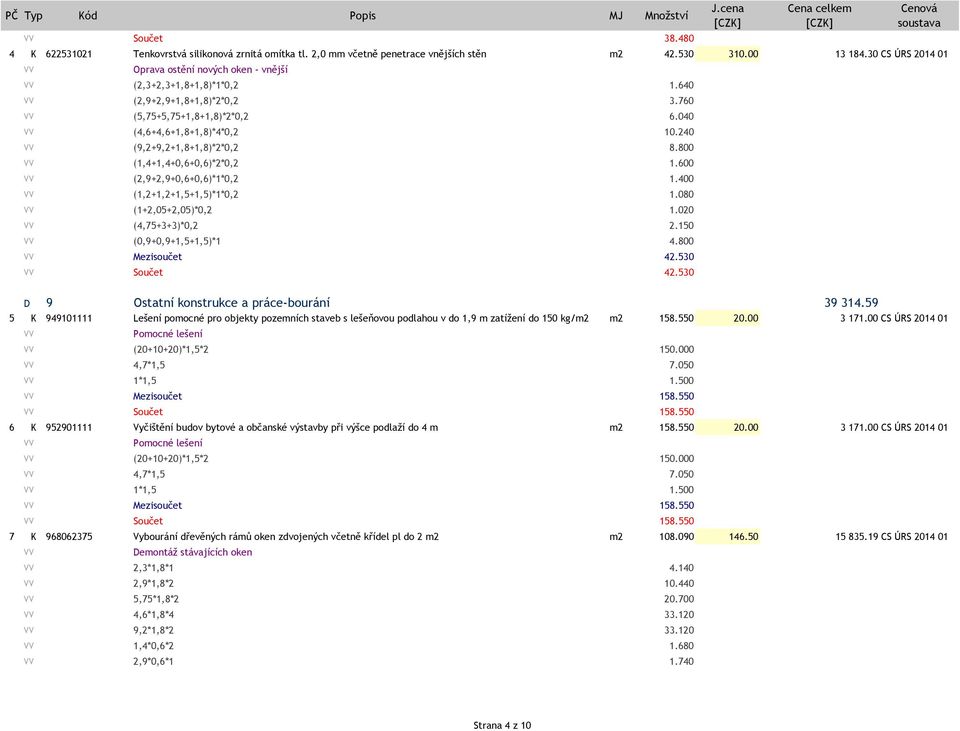Select the section total 39 314.59

tap(851, 302)
